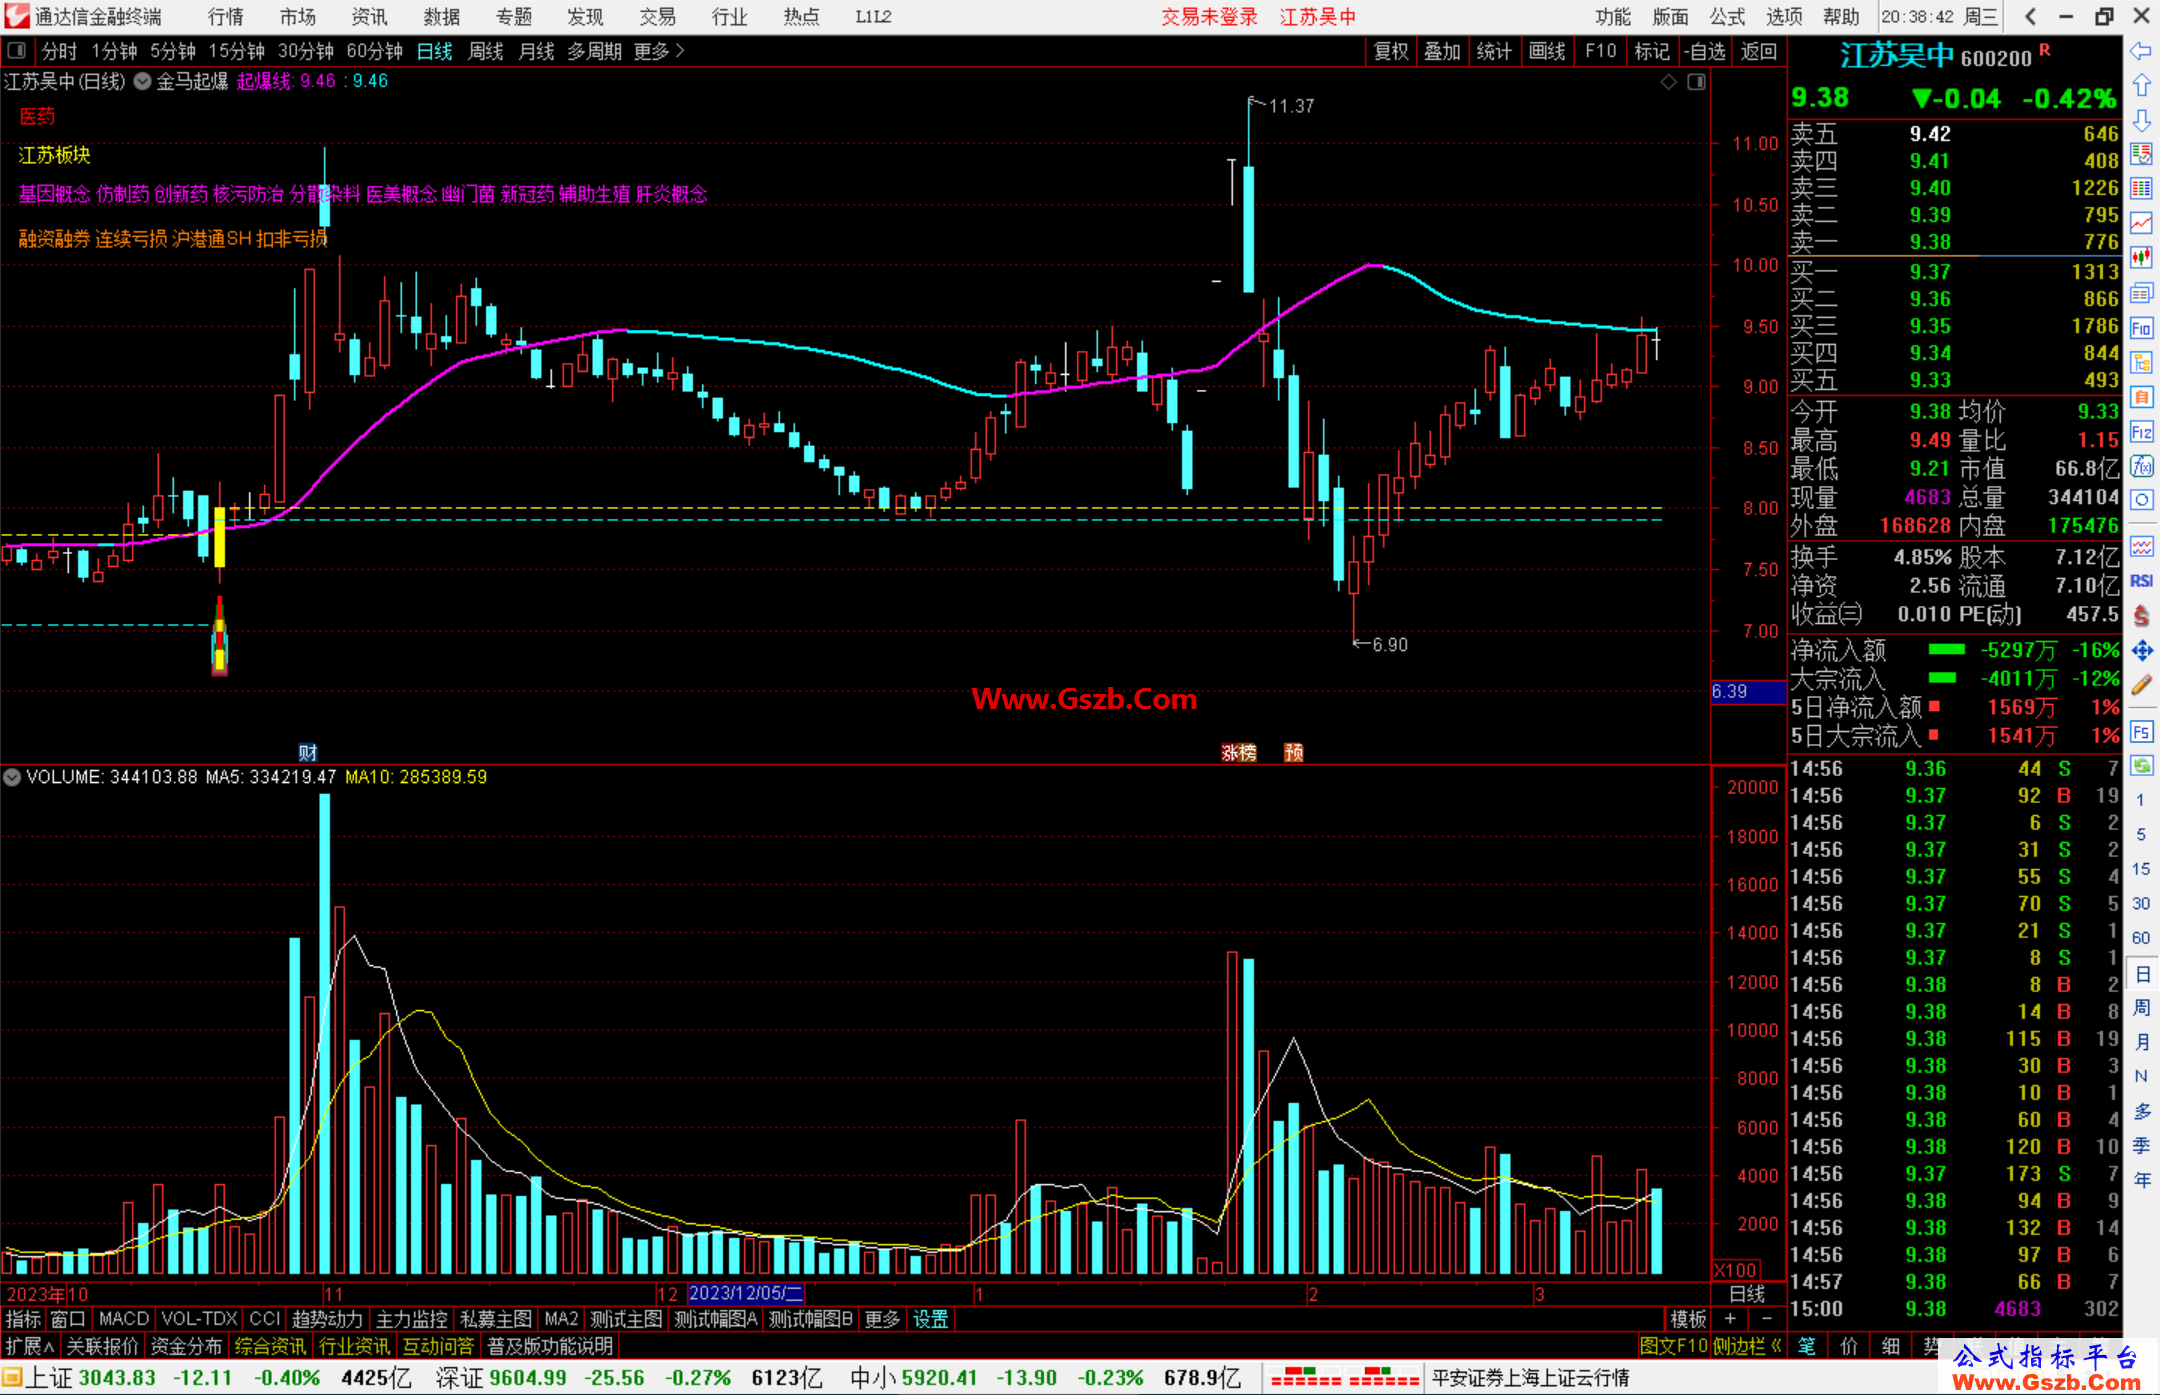This screenshot has height=1395, width=2160.
Task: Toggle the panel icon left of 分时
Action: point(16,50)
